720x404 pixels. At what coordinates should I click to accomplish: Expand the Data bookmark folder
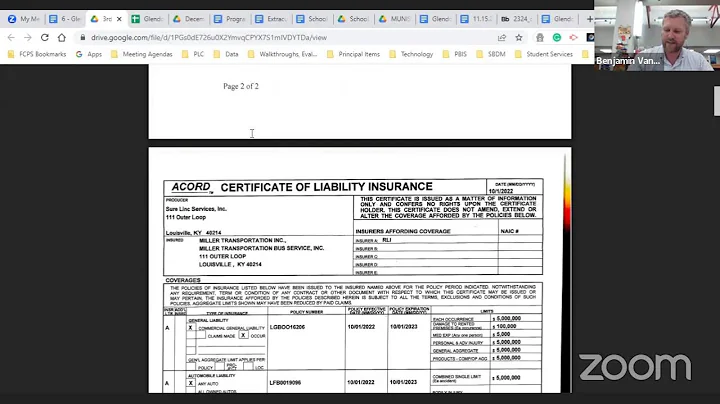(226, 54)
